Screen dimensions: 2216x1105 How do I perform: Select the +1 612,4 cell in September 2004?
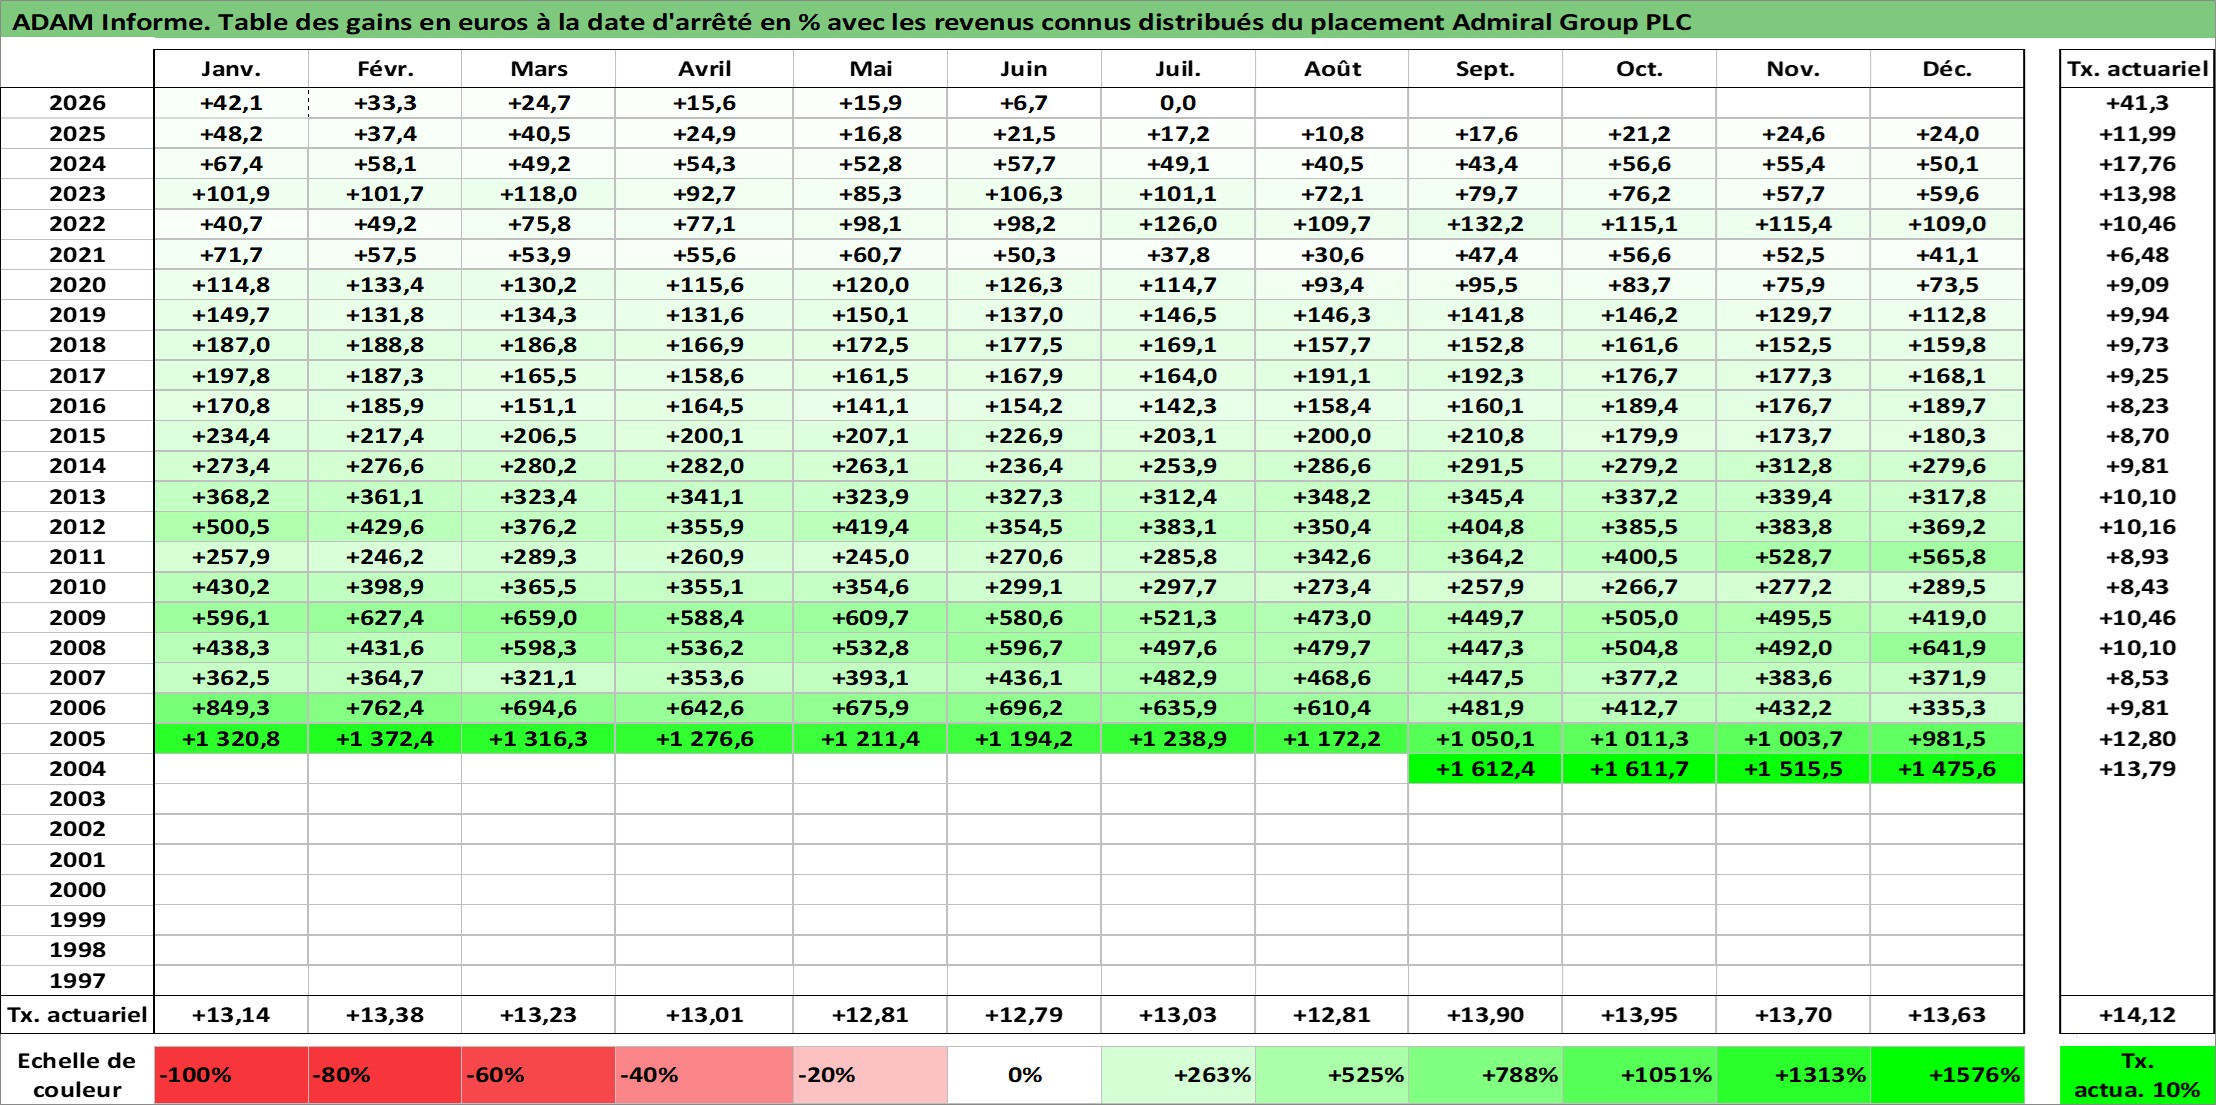pos(1485,769)
